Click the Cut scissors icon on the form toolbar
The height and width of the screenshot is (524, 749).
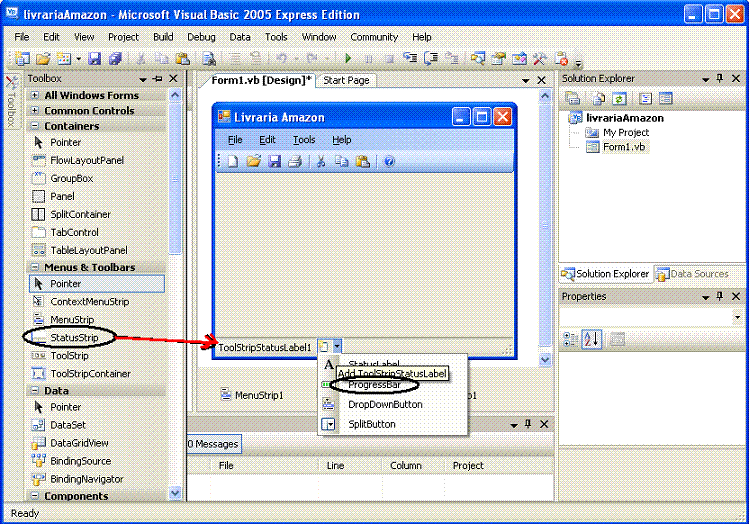pyautogui.click(x=321, y=161)
